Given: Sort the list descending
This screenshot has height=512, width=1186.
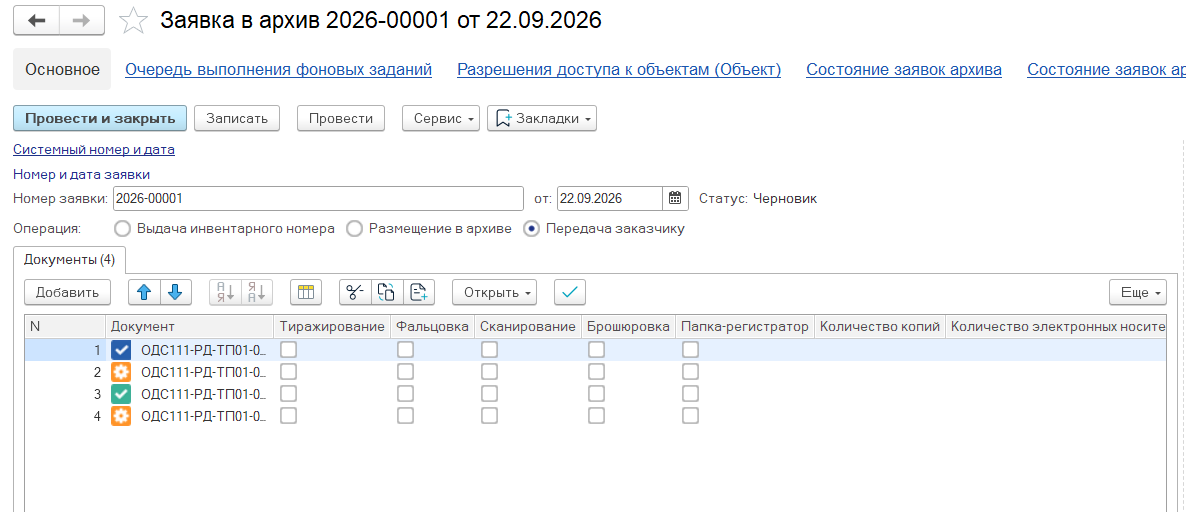Looking at the screenshot, I should 257,292.
